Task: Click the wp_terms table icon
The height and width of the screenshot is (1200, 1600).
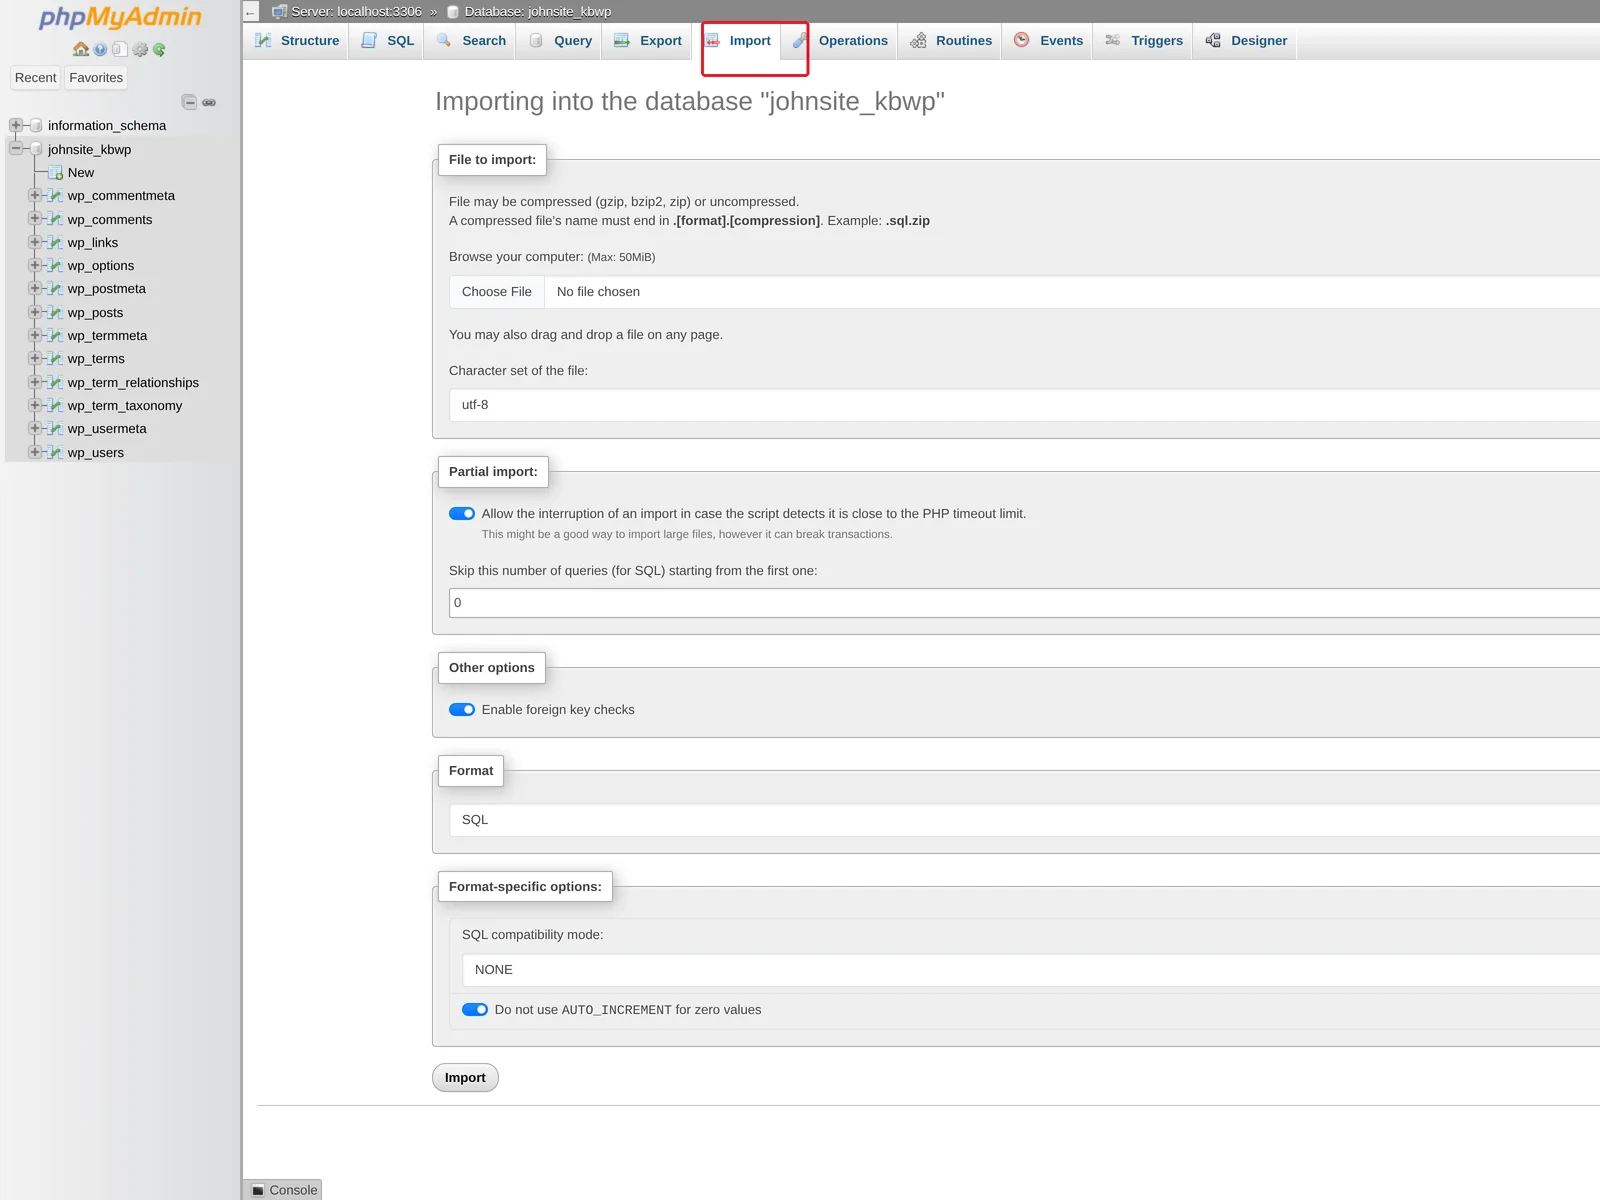Action: 56,359
